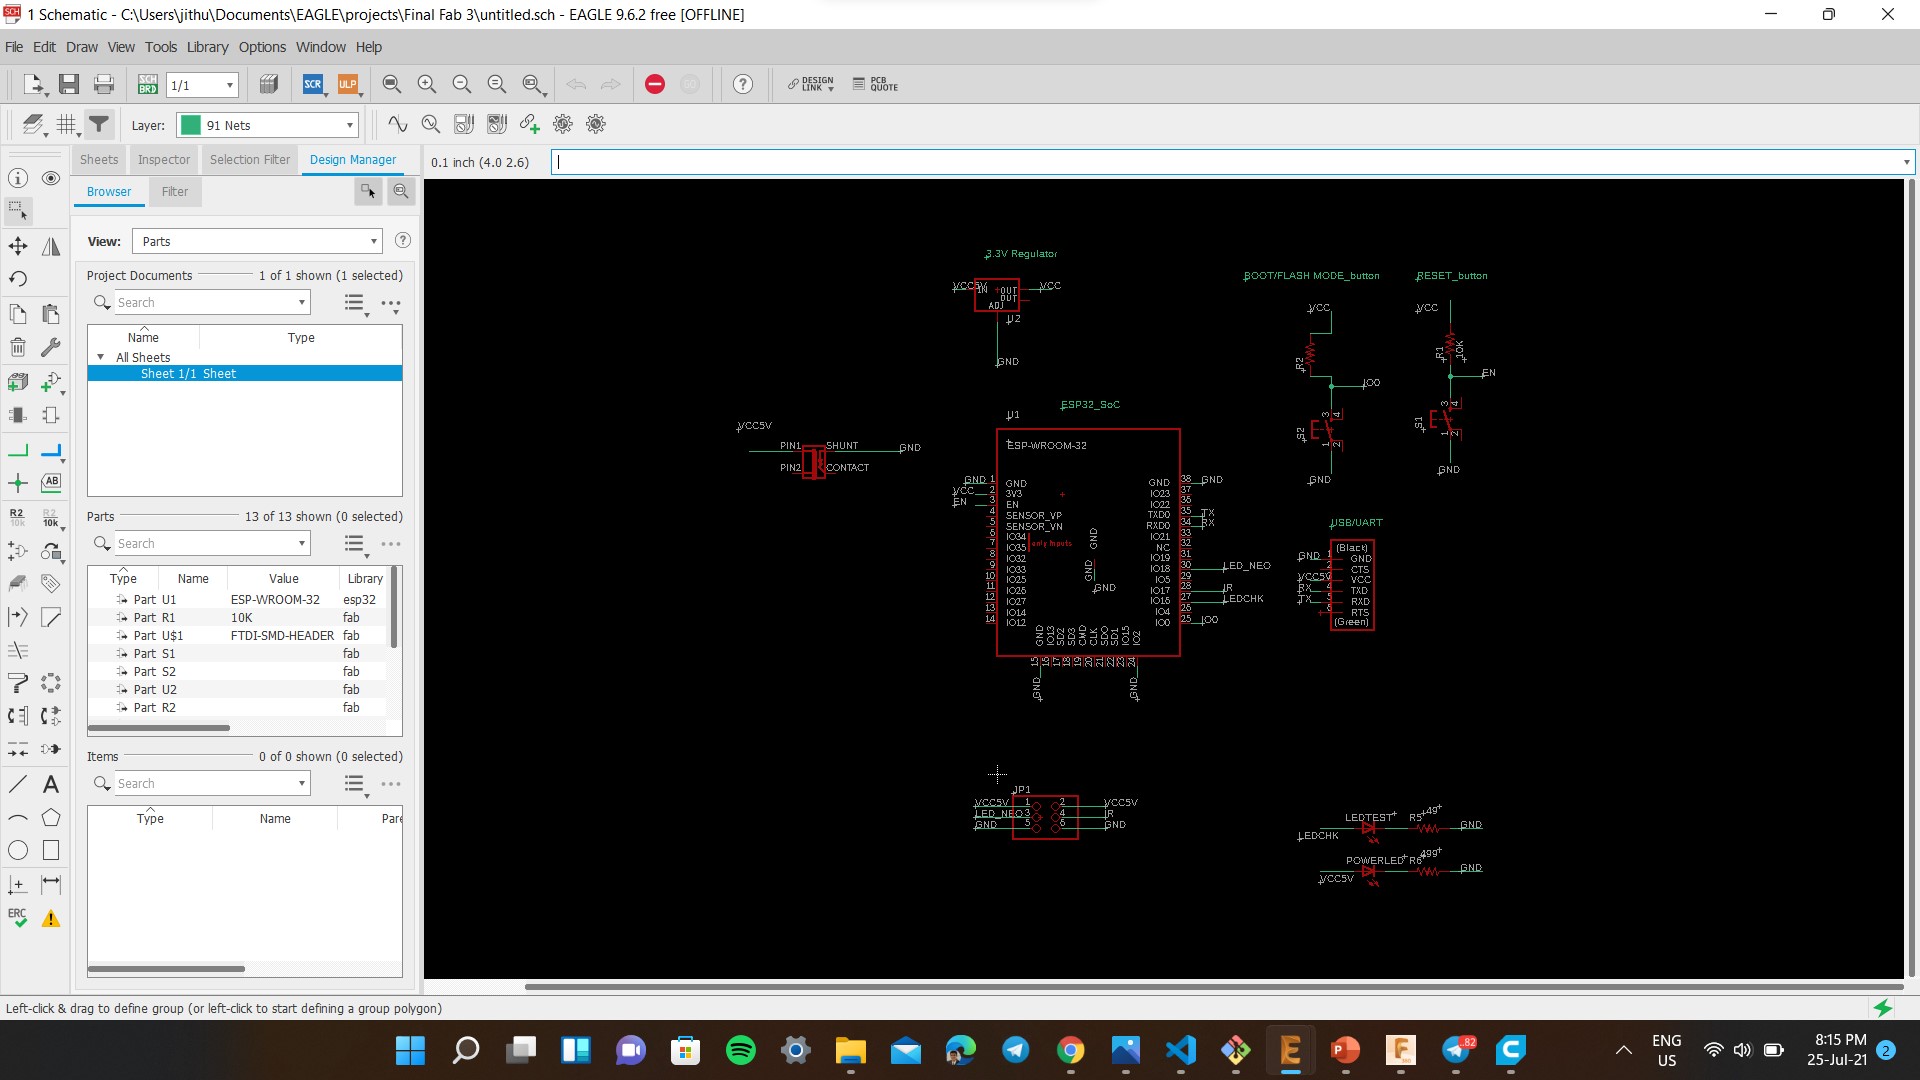Select the Change wrench tool icon

[x=51, y=347]
